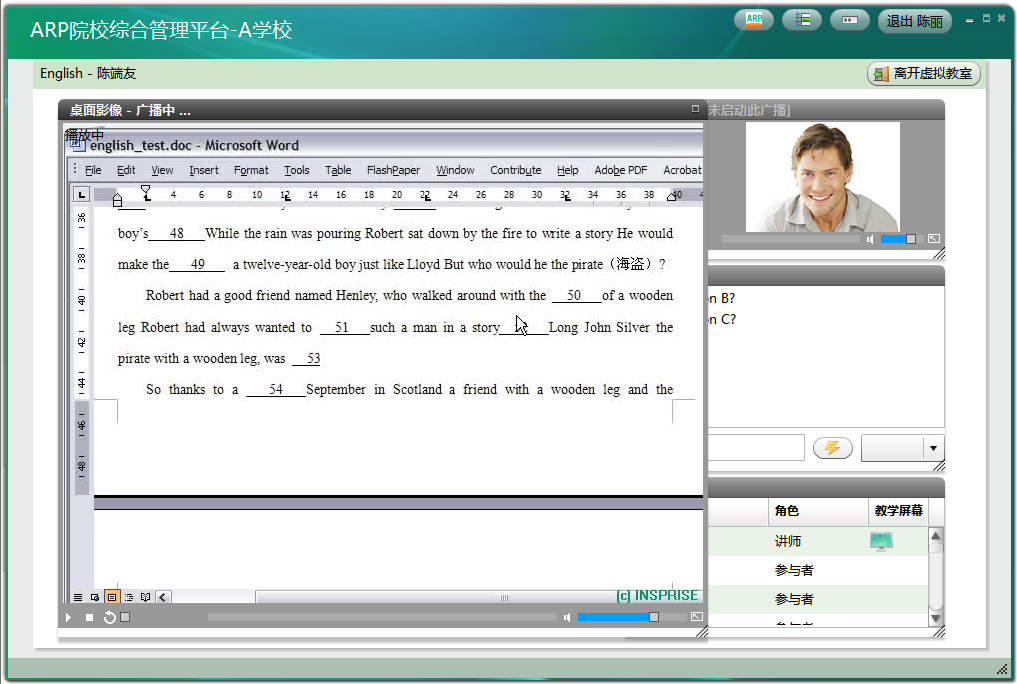Click blank number 49 in document
This screenshot has width=1017, height=684.
(197, 265)
